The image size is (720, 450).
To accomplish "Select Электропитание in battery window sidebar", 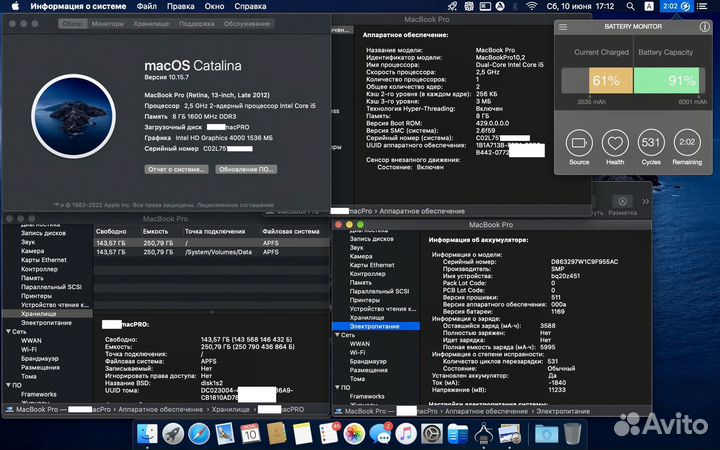I will pyautogui.click(x=376, y=326).
